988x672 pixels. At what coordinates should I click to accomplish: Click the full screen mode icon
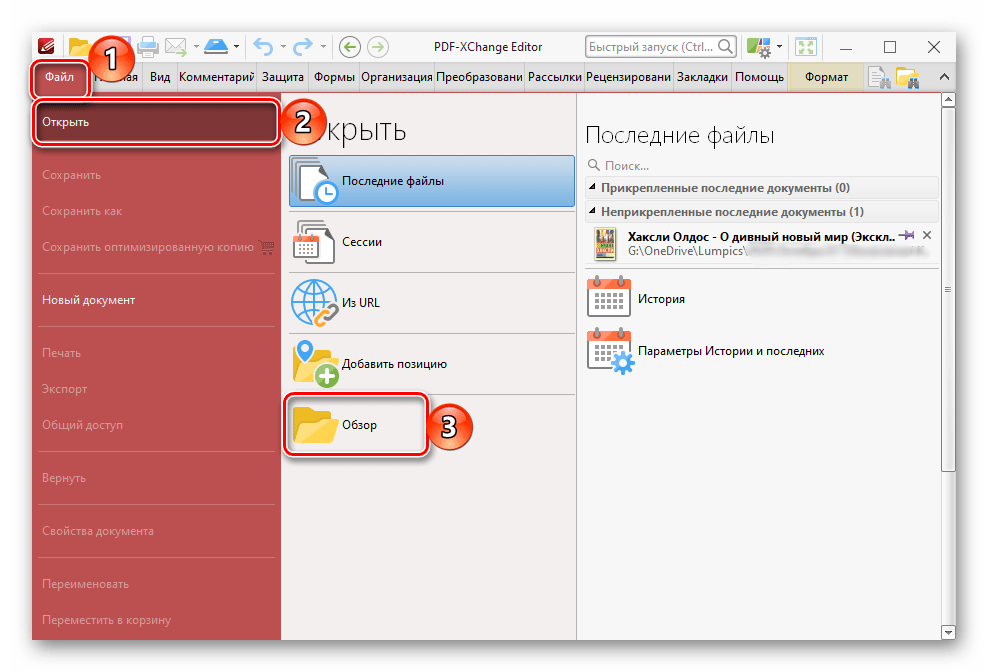coord(806,47)
